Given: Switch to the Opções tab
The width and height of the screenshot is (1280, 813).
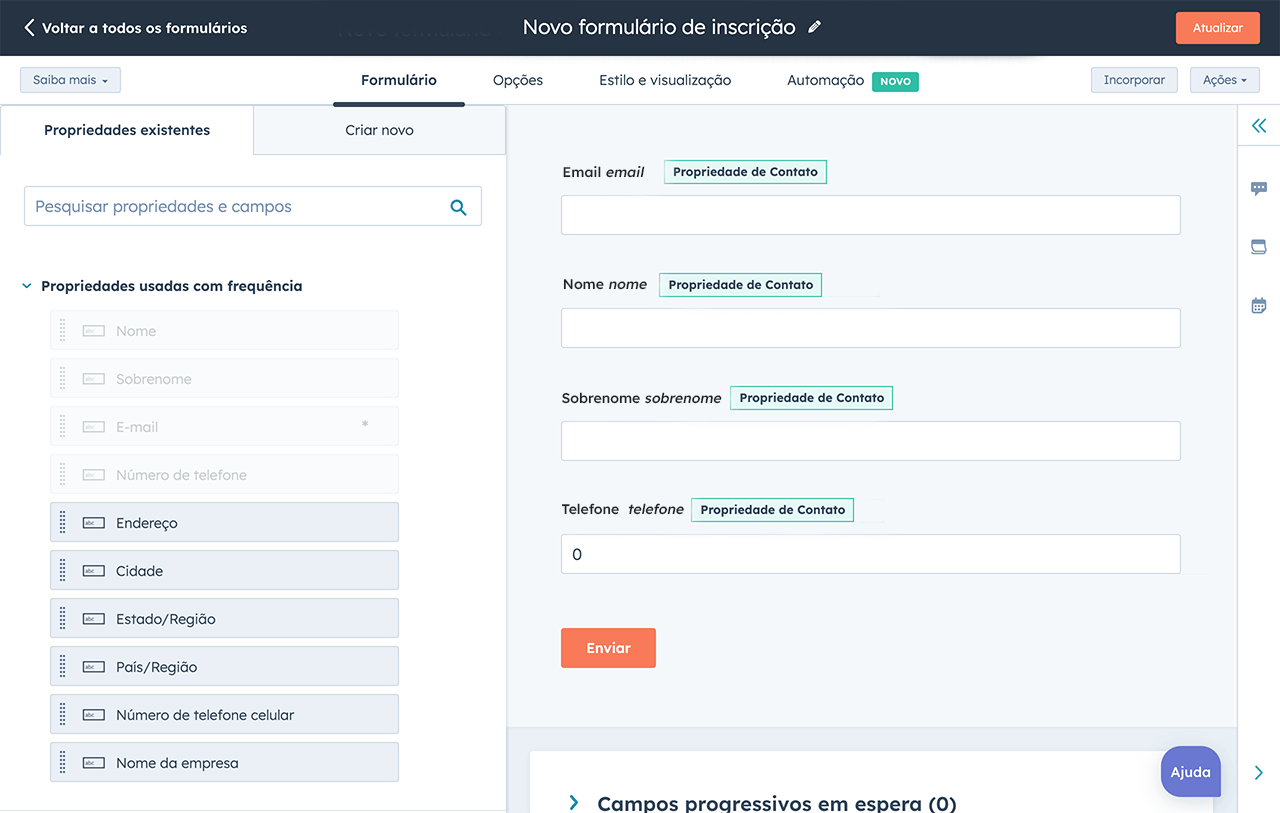Looking at the screenshot, I should [518, 80].
